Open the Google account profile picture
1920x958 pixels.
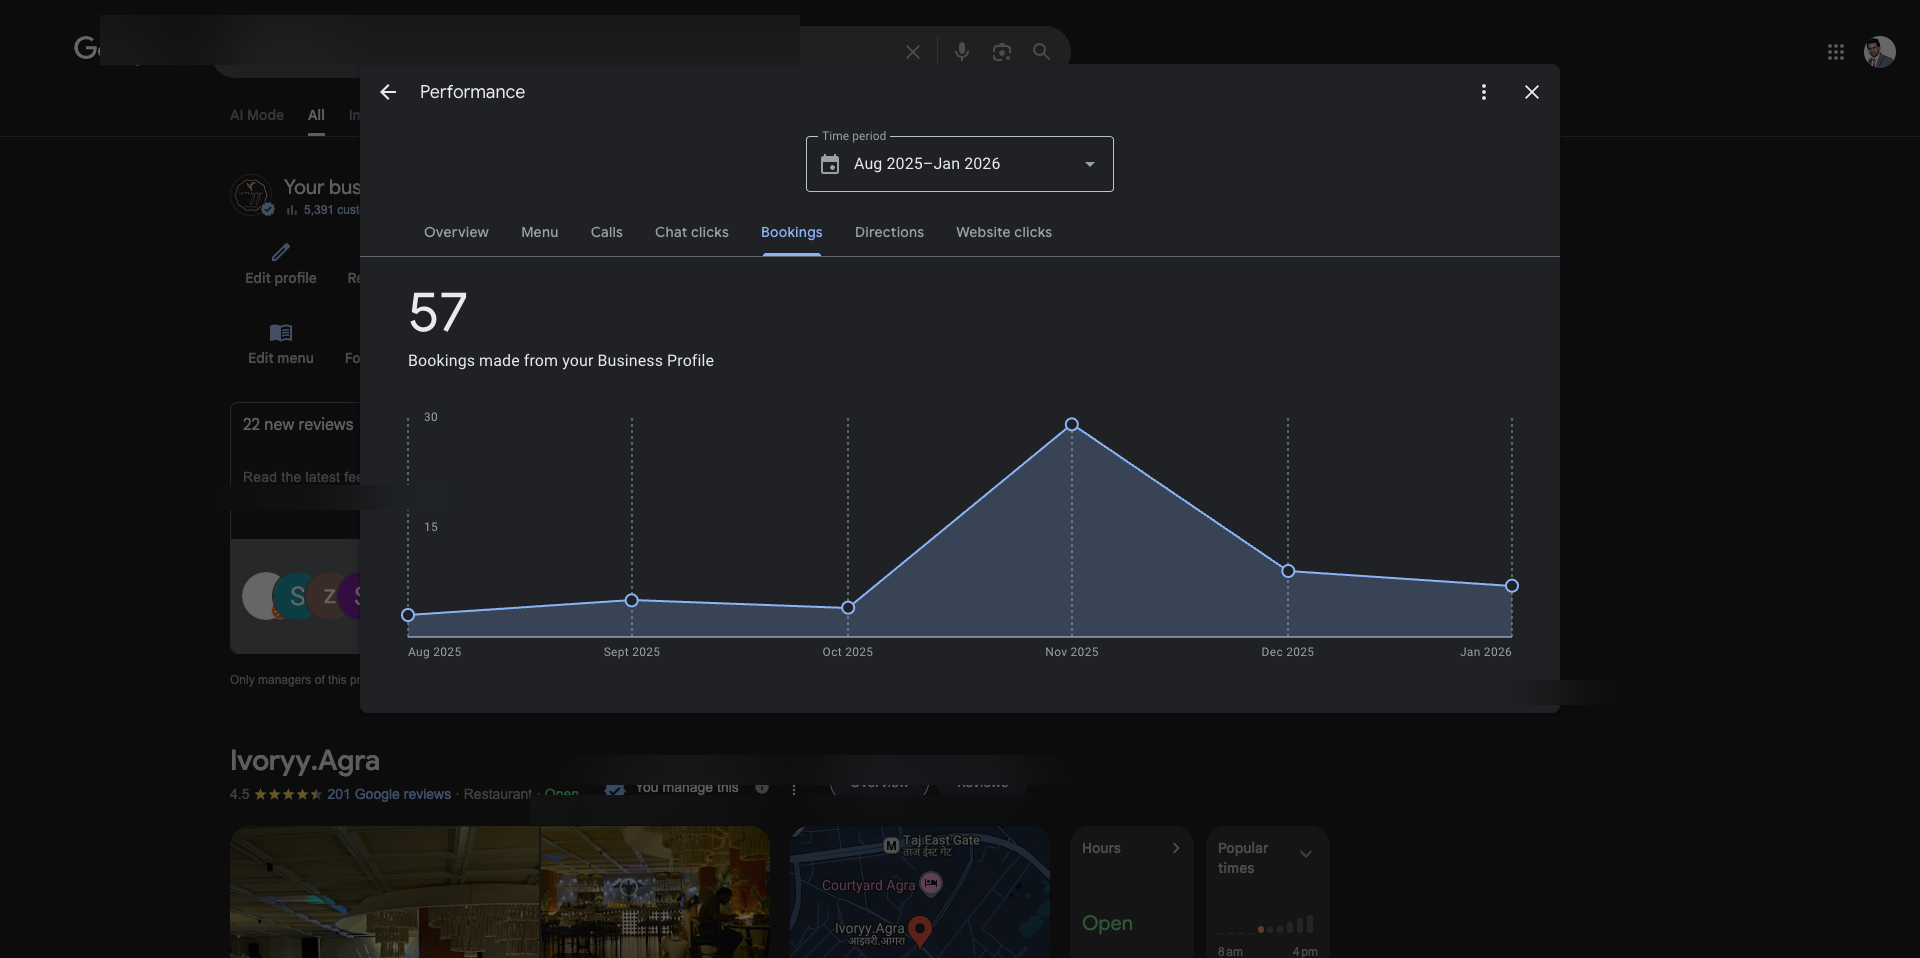[x=1880, y=52]
